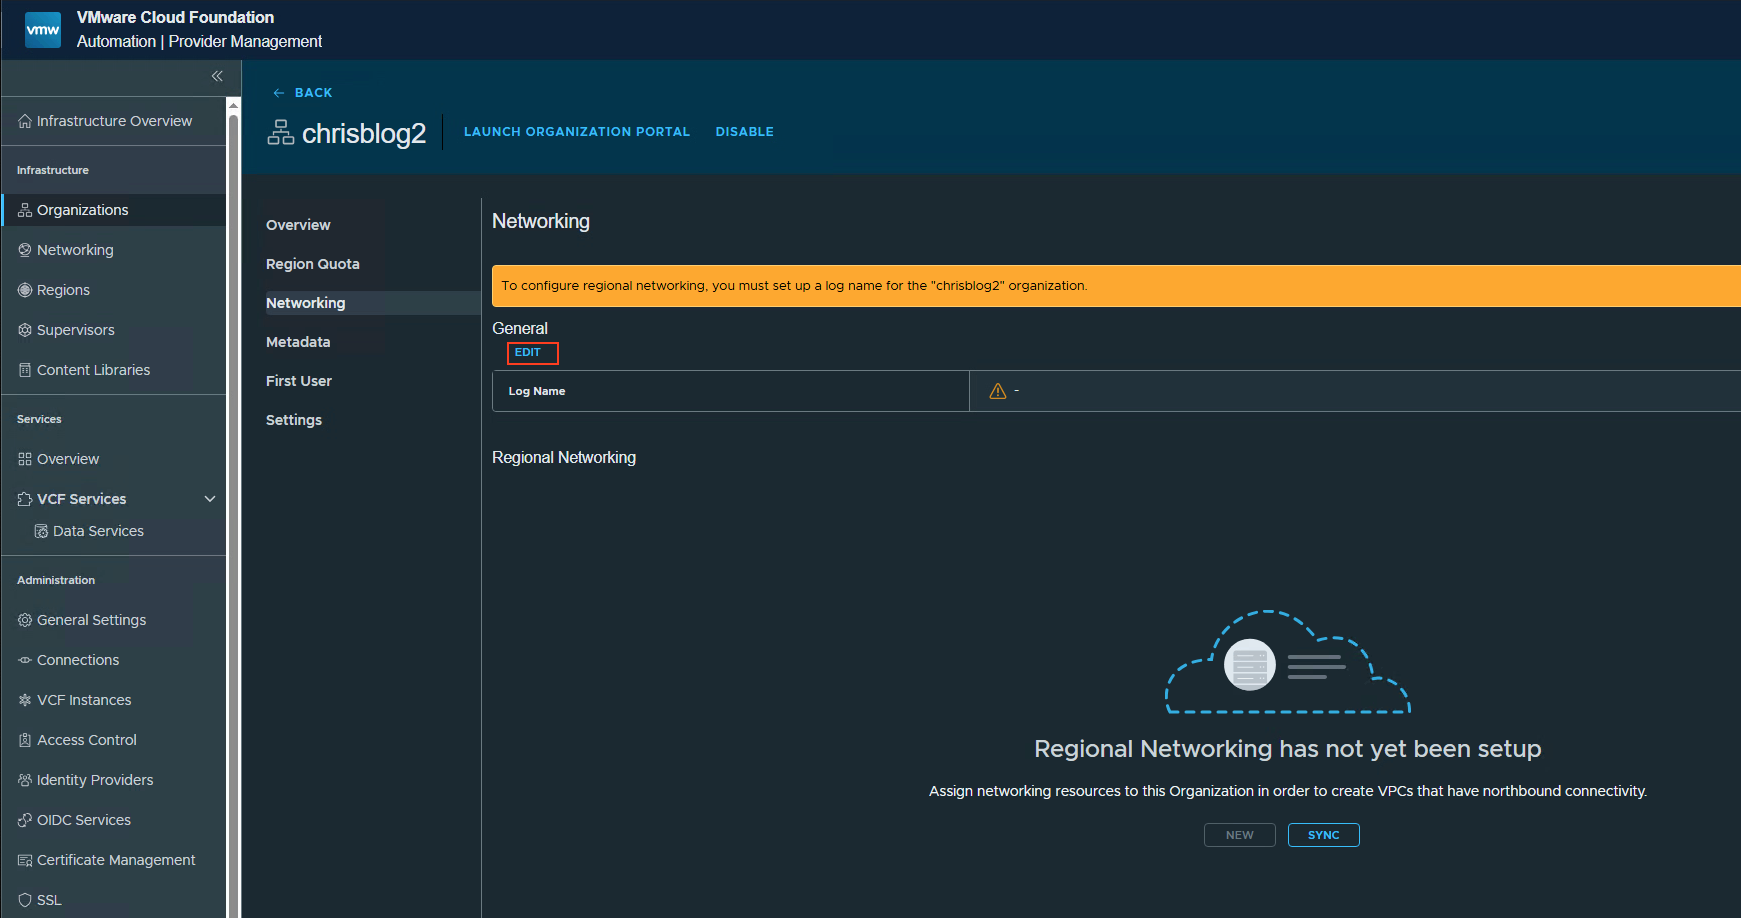Click the Regions icon in the sidebar
This screenshot has width=1741, height=918.
(x=25, y=290)
